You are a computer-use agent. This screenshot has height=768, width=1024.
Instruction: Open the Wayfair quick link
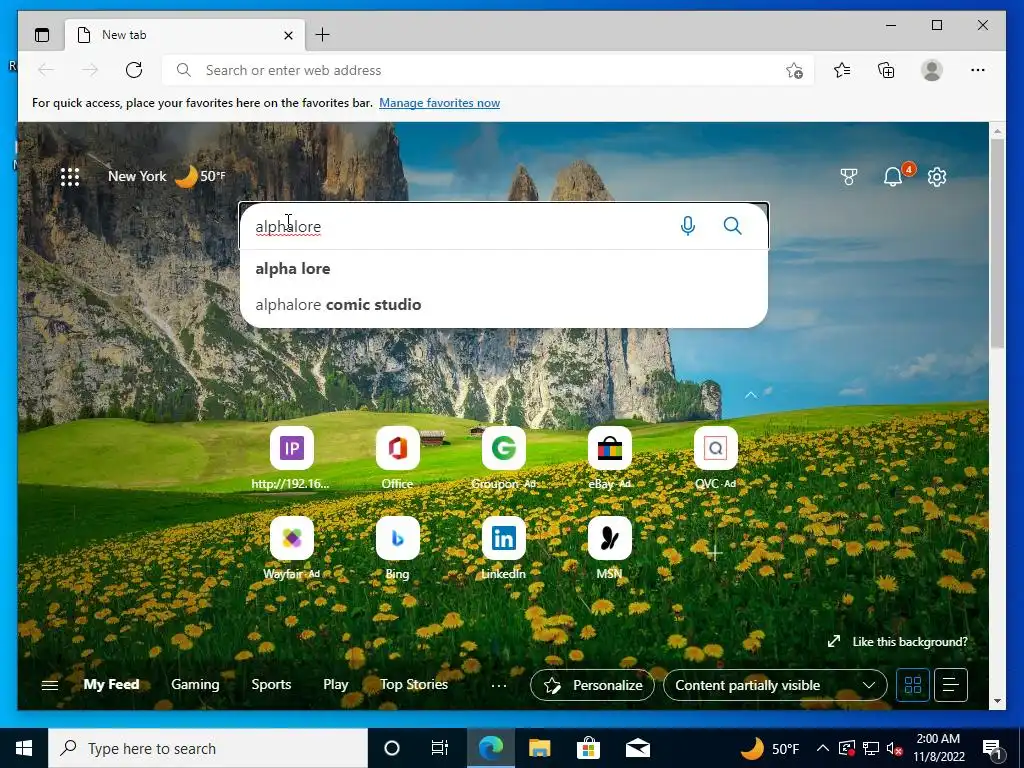291,549
